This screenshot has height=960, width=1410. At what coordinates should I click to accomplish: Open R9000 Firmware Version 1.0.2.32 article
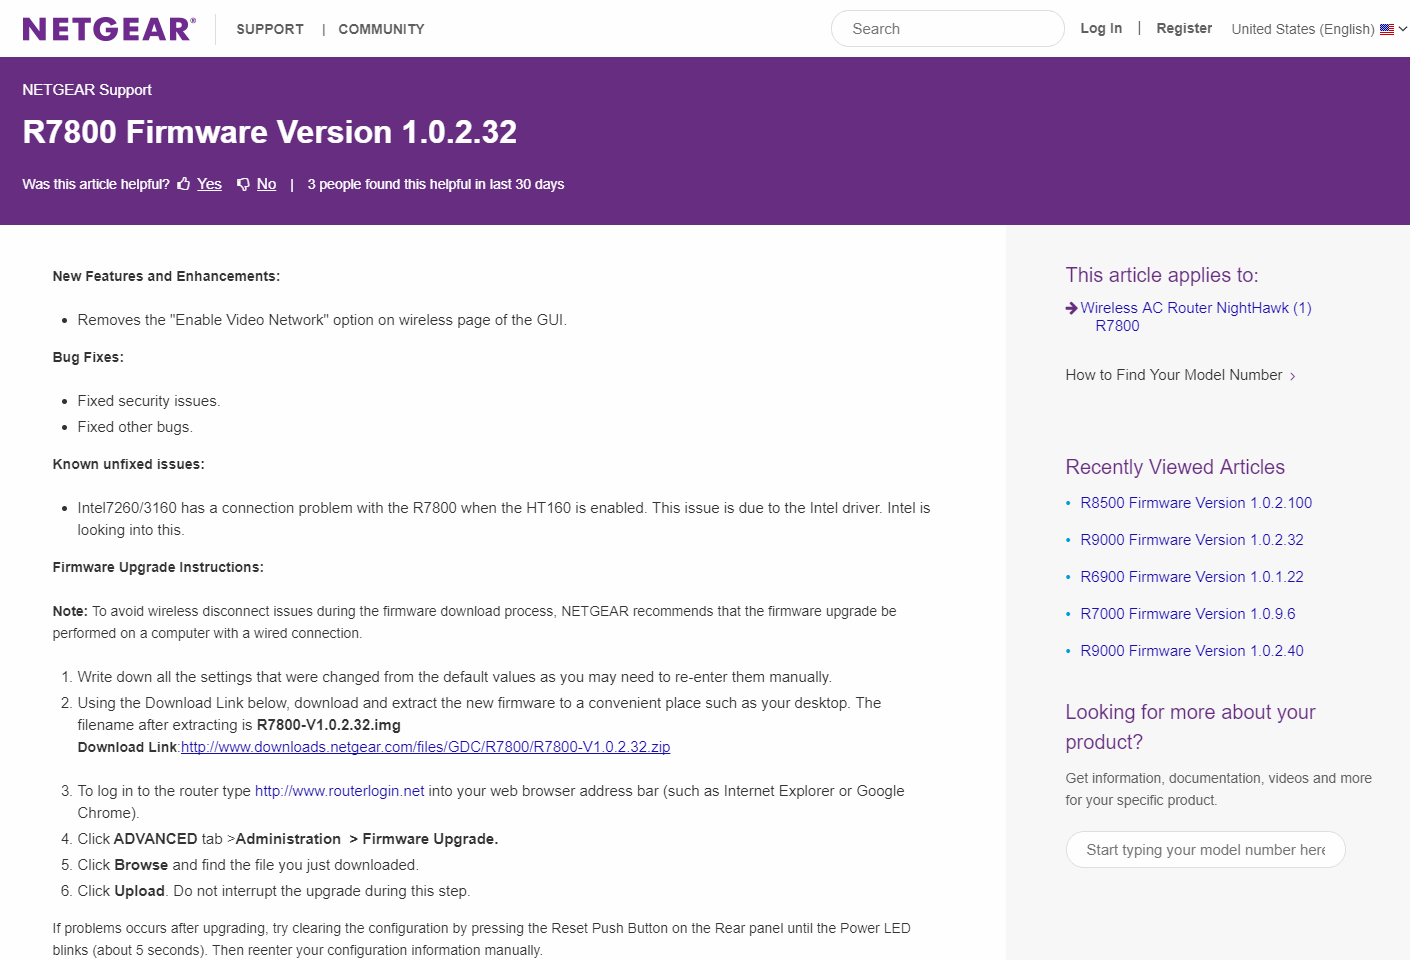click(1192, 540)
